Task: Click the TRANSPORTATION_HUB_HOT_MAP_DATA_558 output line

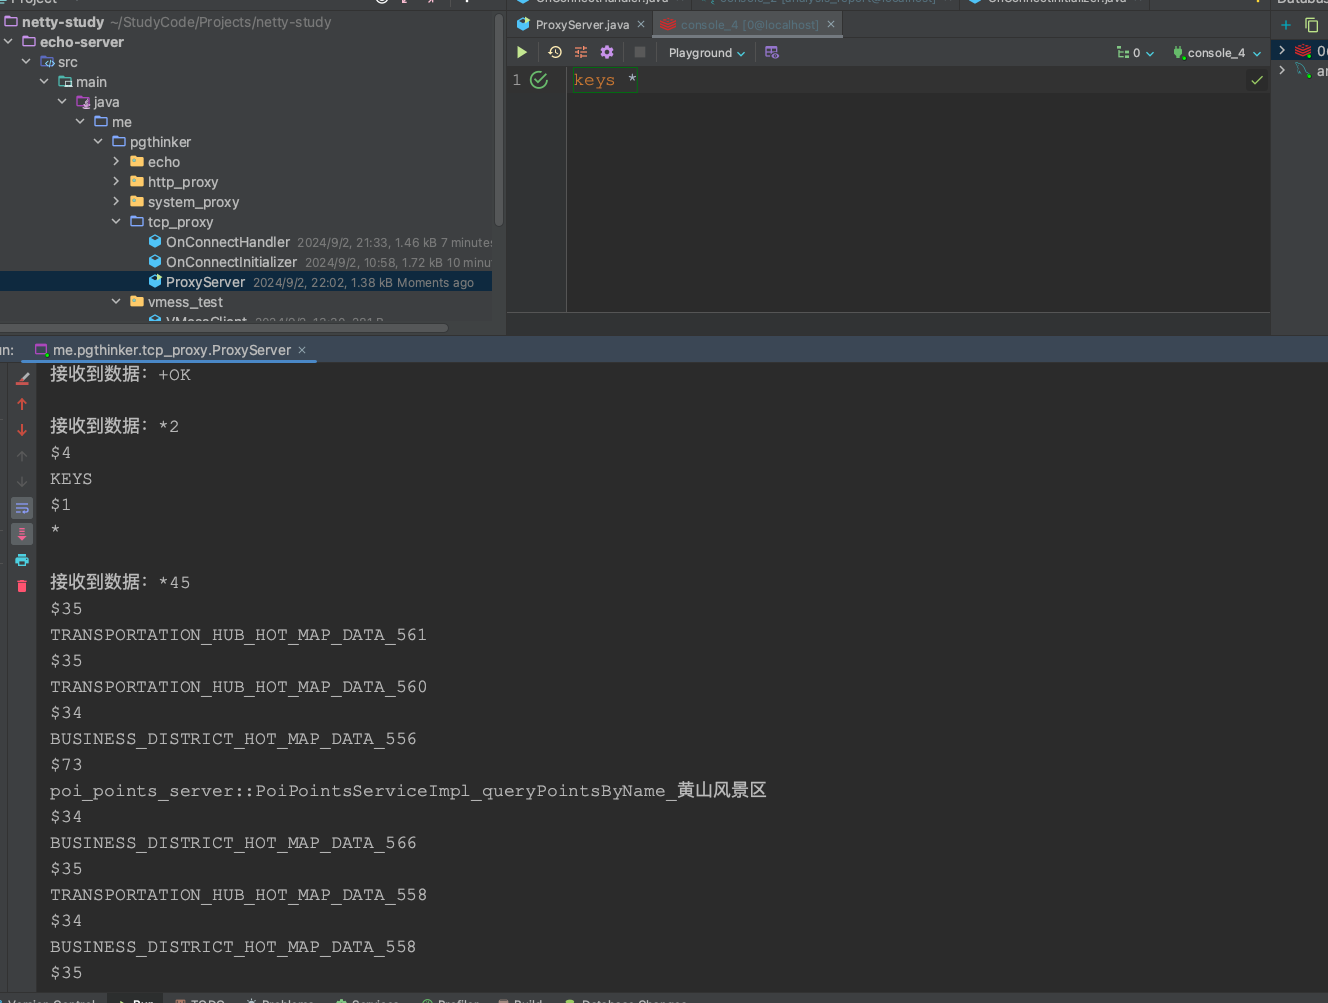Action: coord(238,895)
